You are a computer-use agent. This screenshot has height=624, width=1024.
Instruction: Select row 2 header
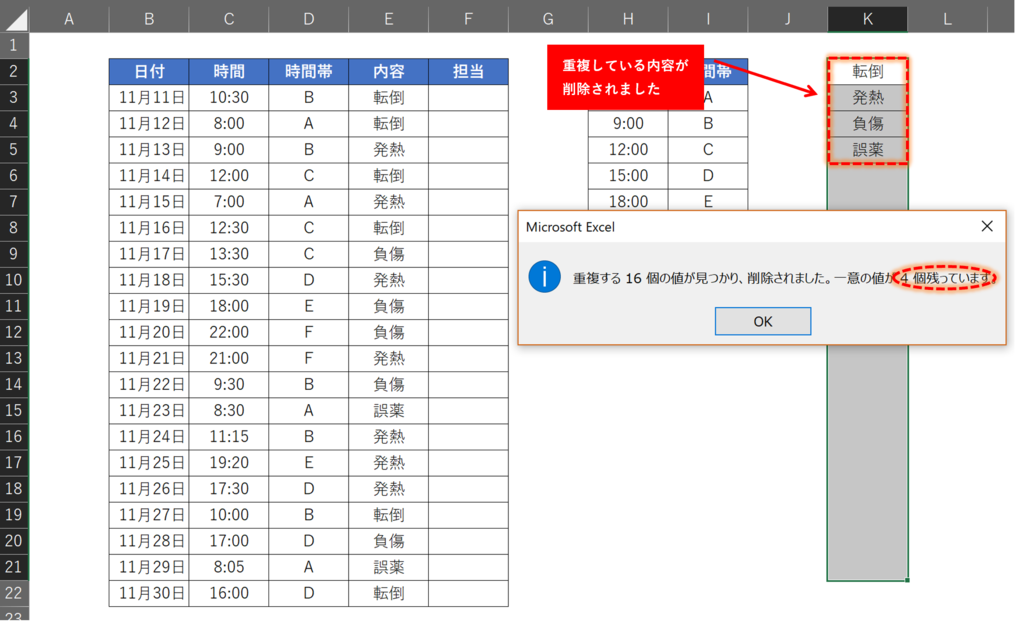[x=14, y=71]
